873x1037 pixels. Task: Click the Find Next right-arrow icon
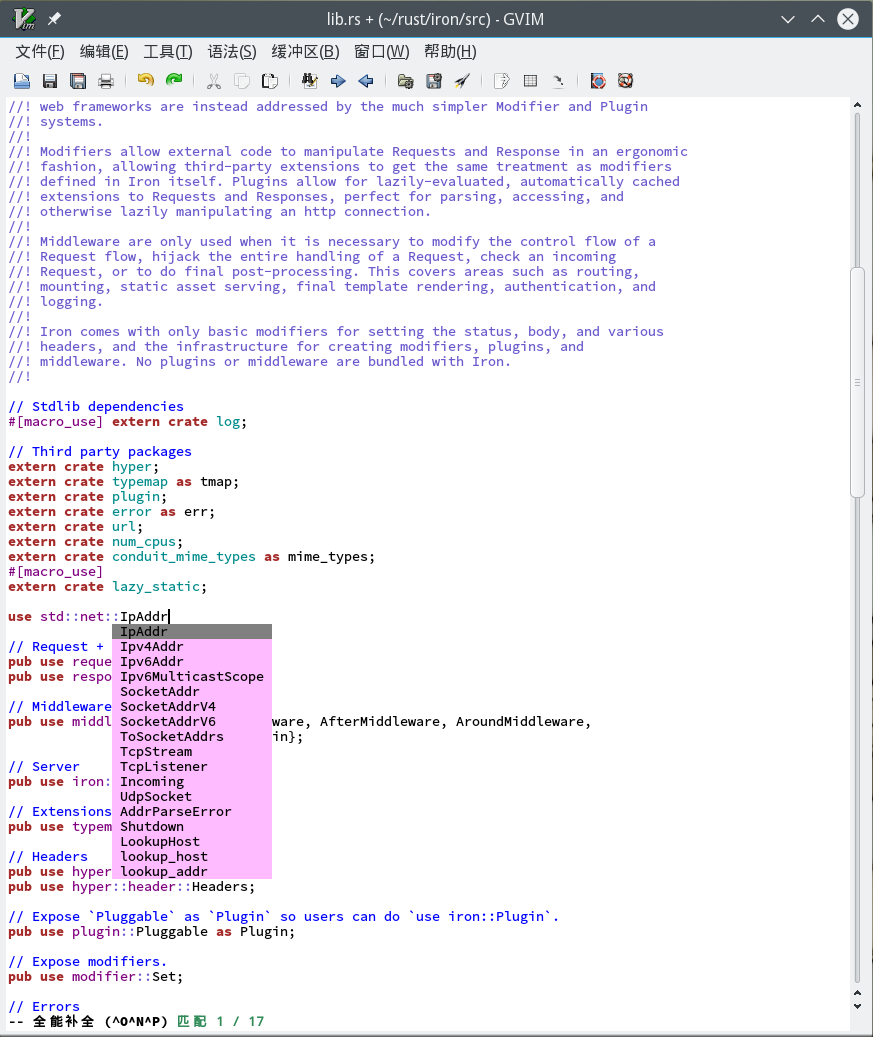338,81
